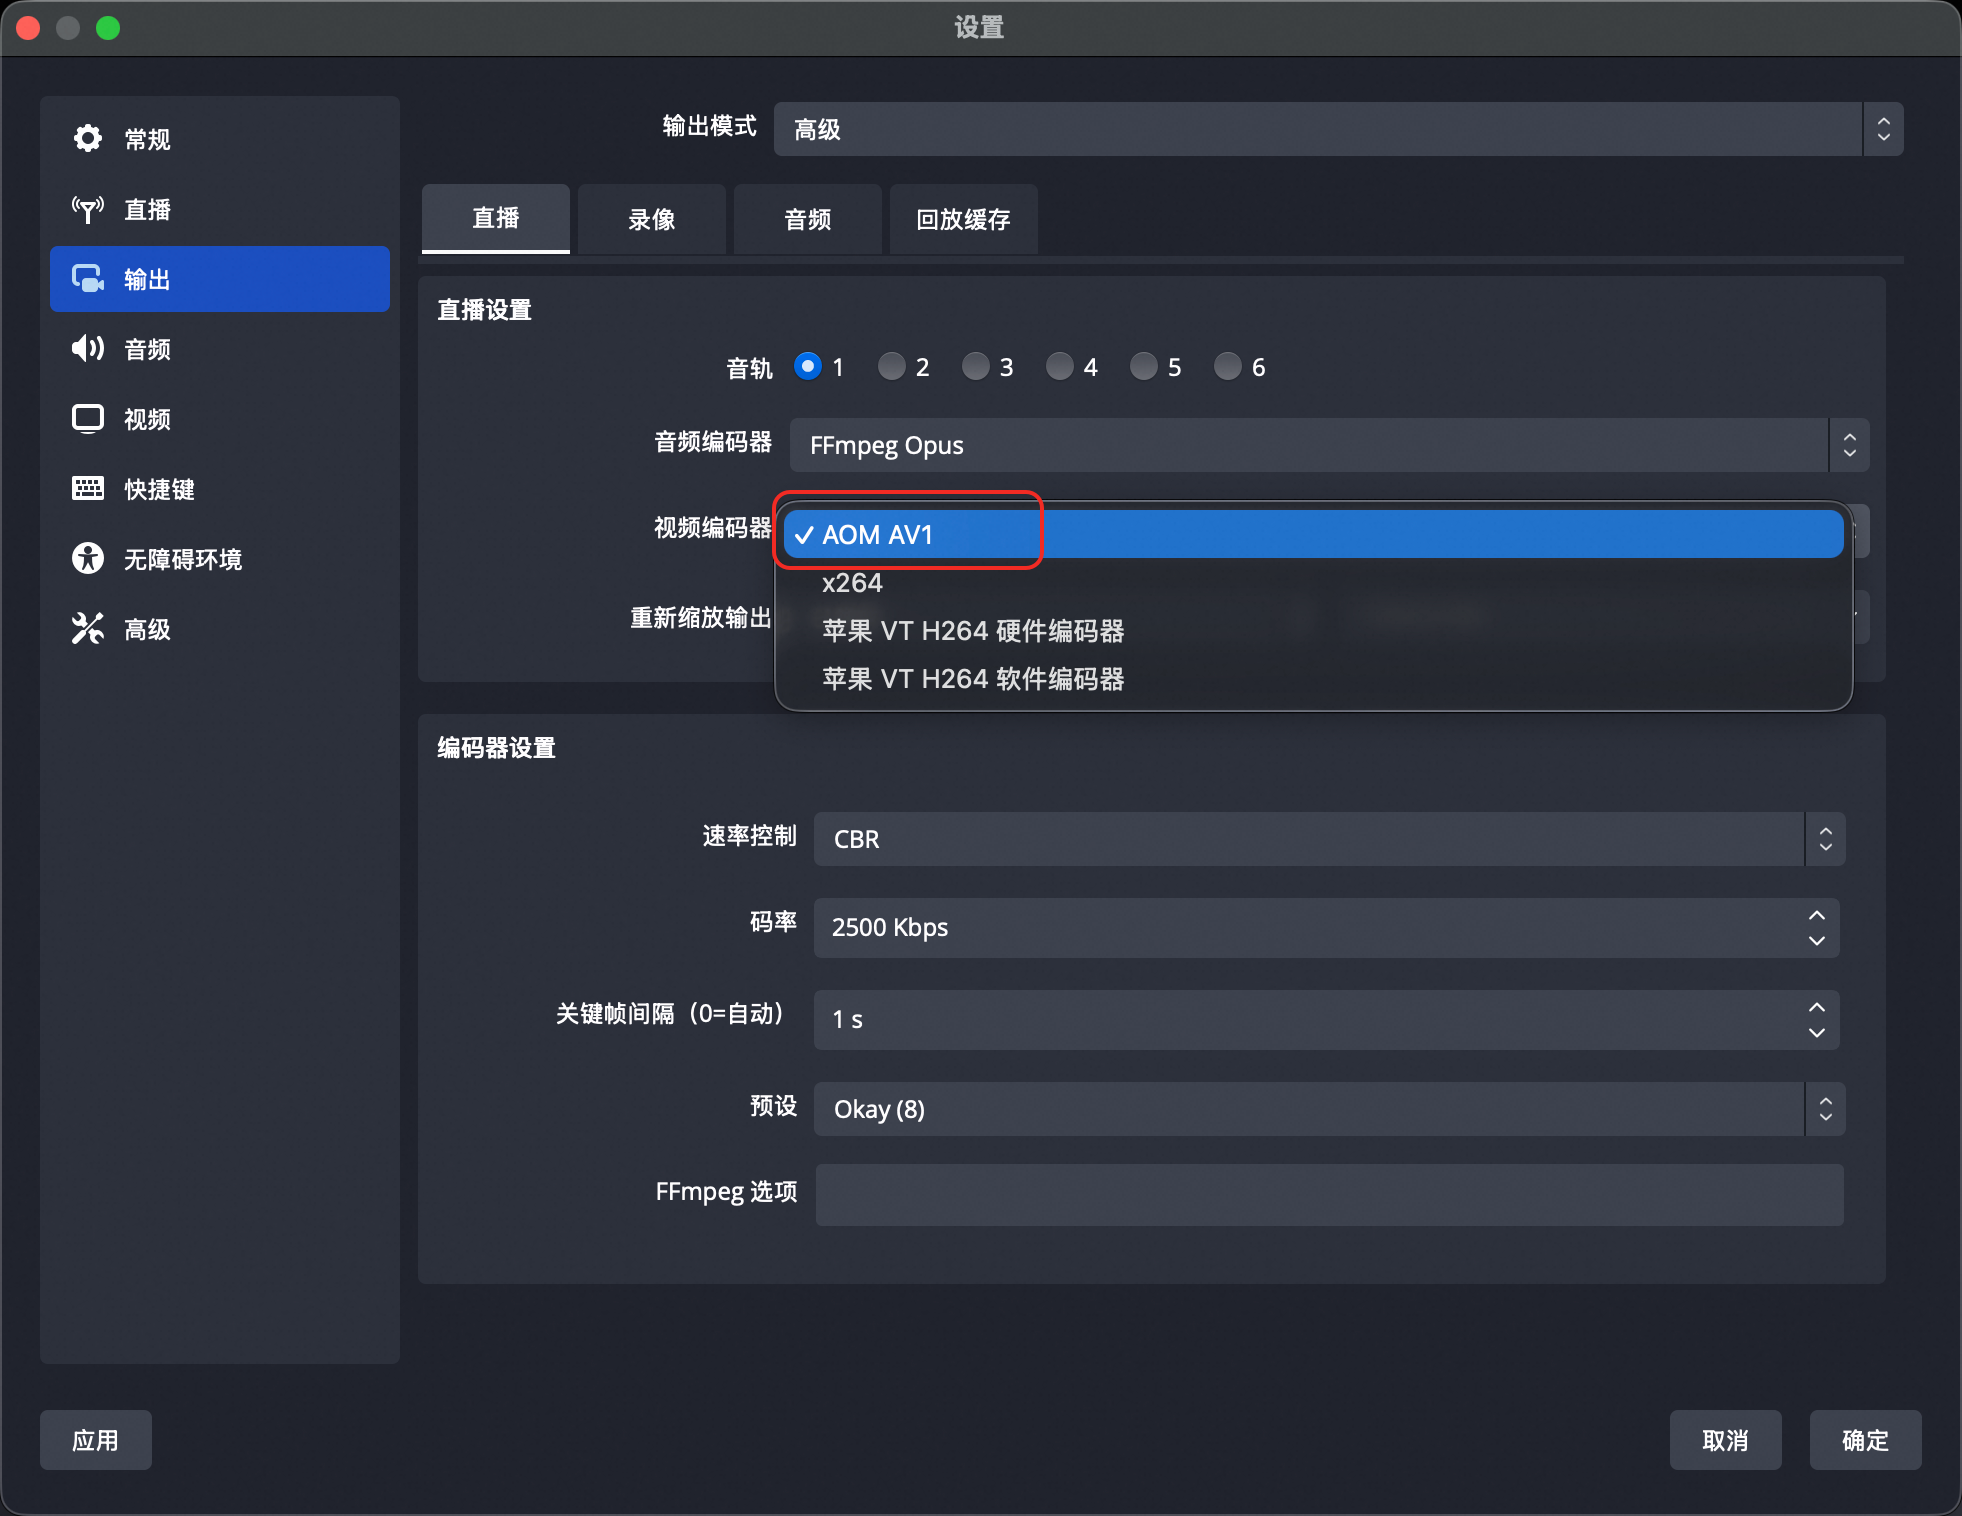Increase 码率 with the up stepper arrow
The width and height of the screenshot is (1962, 1516).
pyautogui.click(x=1816, y=916)
